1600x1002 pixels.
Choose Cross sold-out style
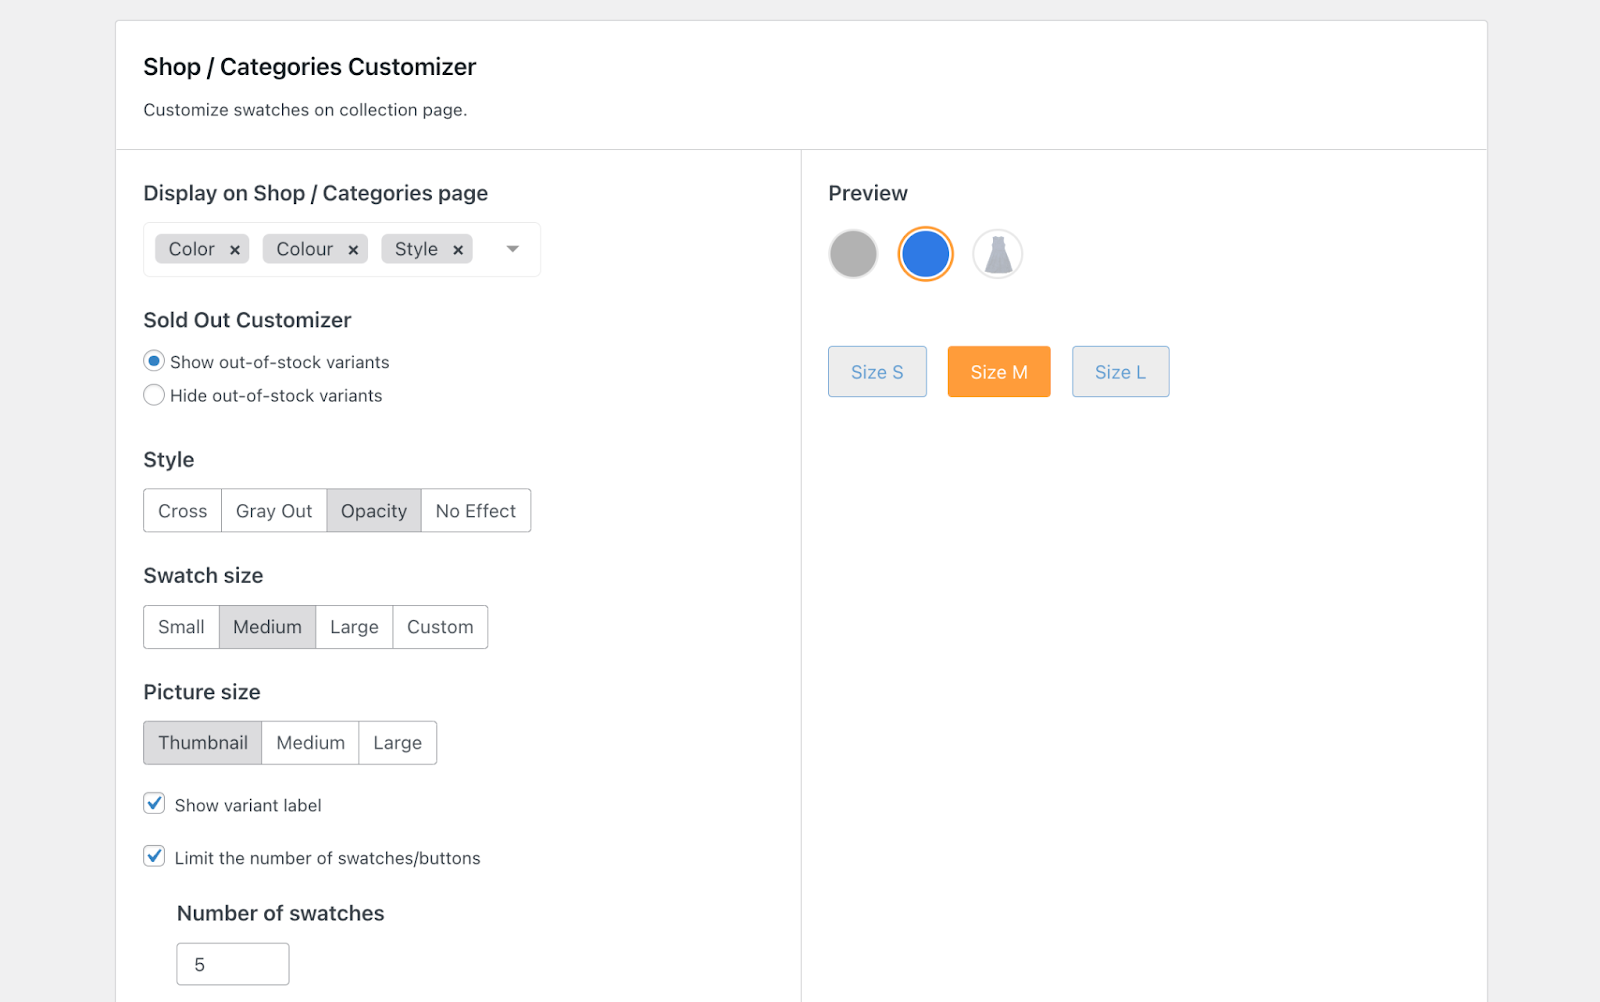tap(183, 511)
